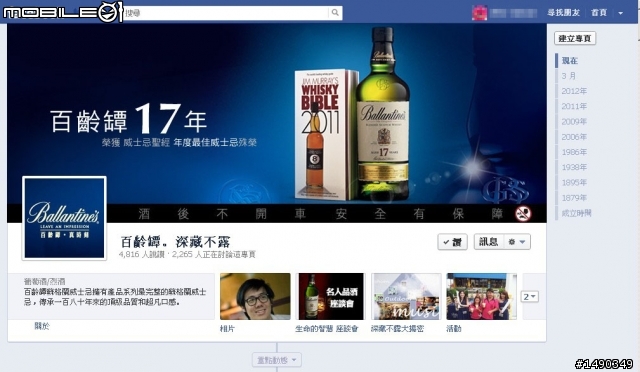This screenshot has width=640, height=372.
Task: Toggle the 讚 like button
Action: coord(452,242)
